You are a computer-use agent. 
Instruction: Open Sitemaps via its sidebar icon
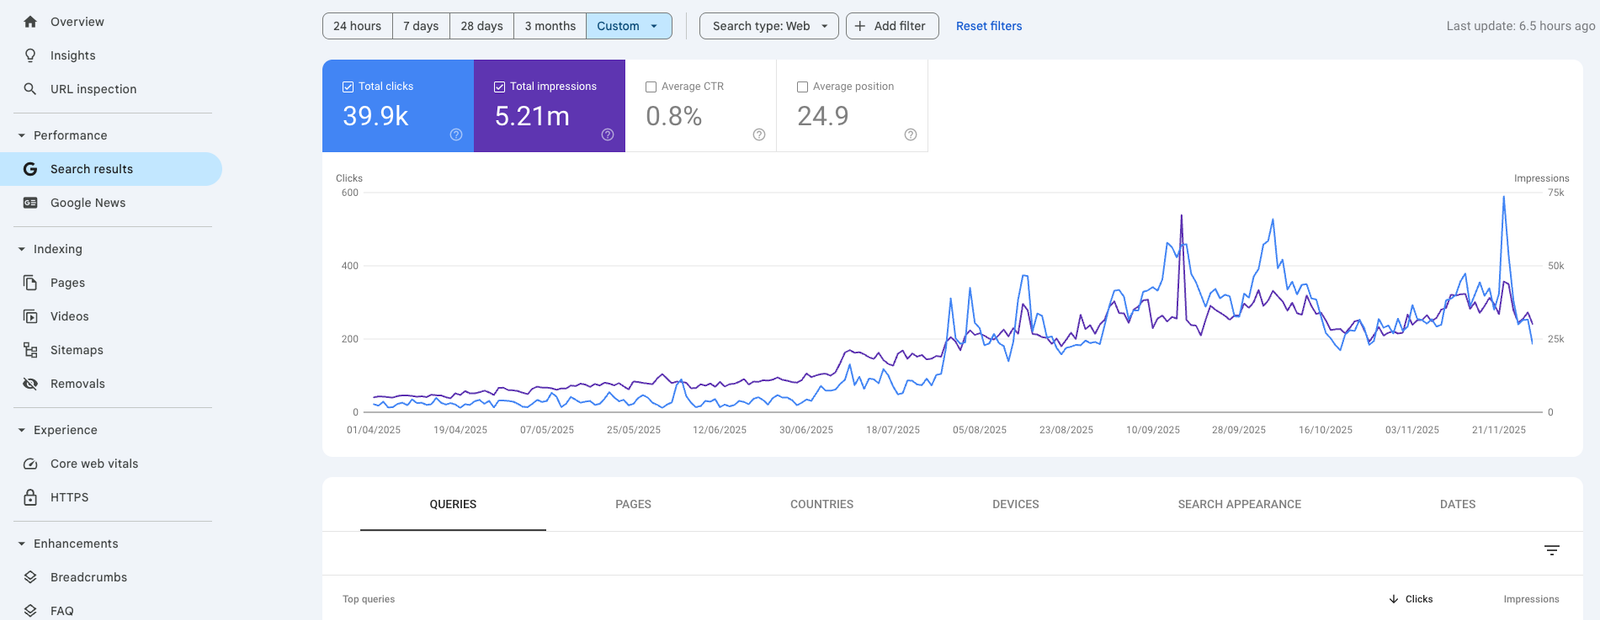(30, 350)
